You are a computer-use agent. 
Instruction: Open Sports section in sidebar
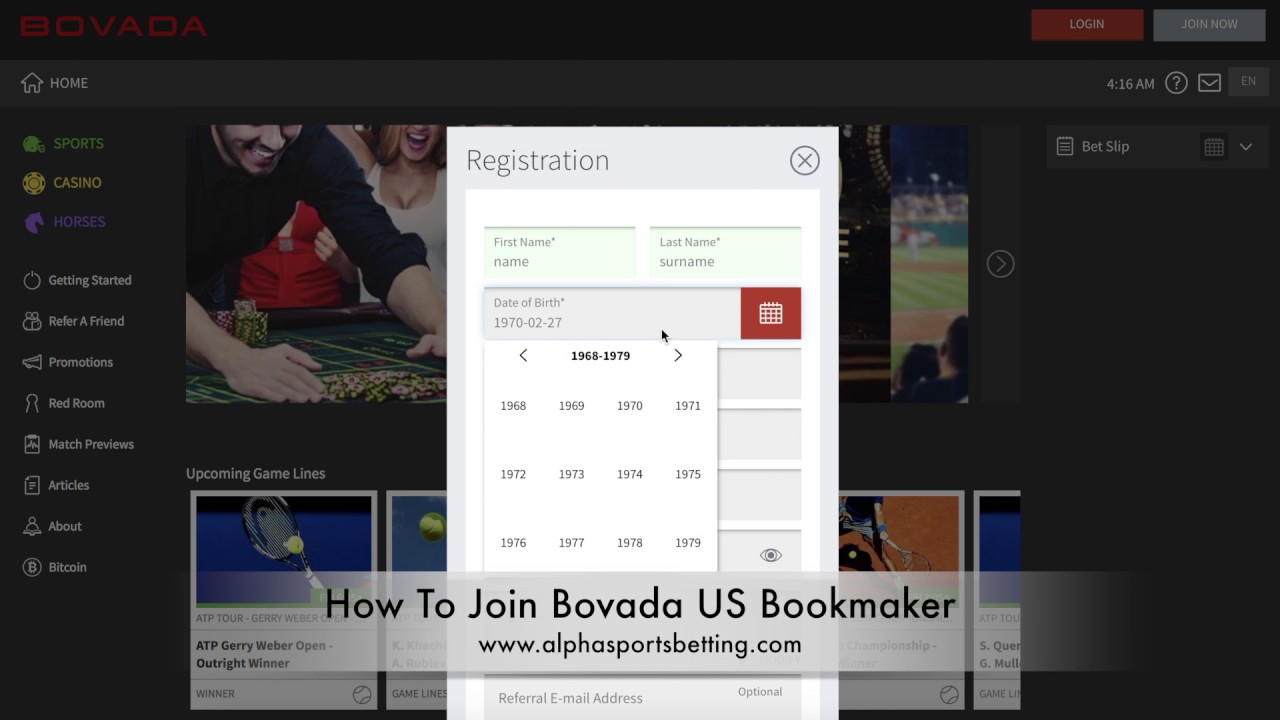tap(64, 143)
